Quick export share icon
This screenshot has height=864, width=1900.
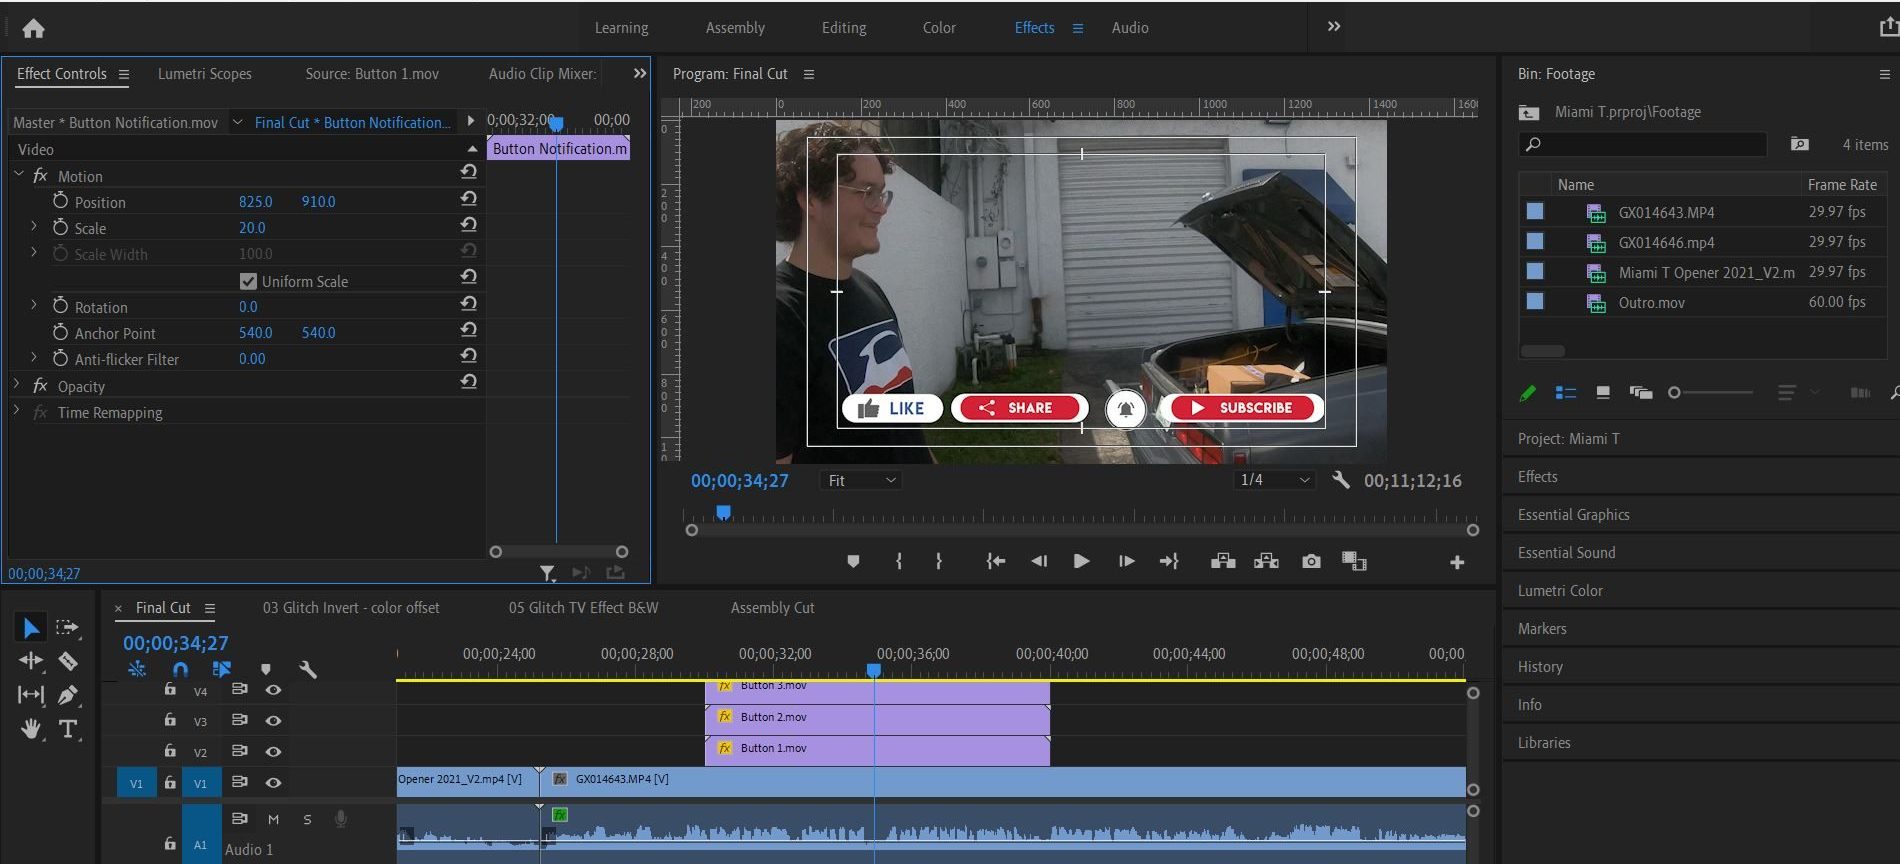click(1887, 28)
